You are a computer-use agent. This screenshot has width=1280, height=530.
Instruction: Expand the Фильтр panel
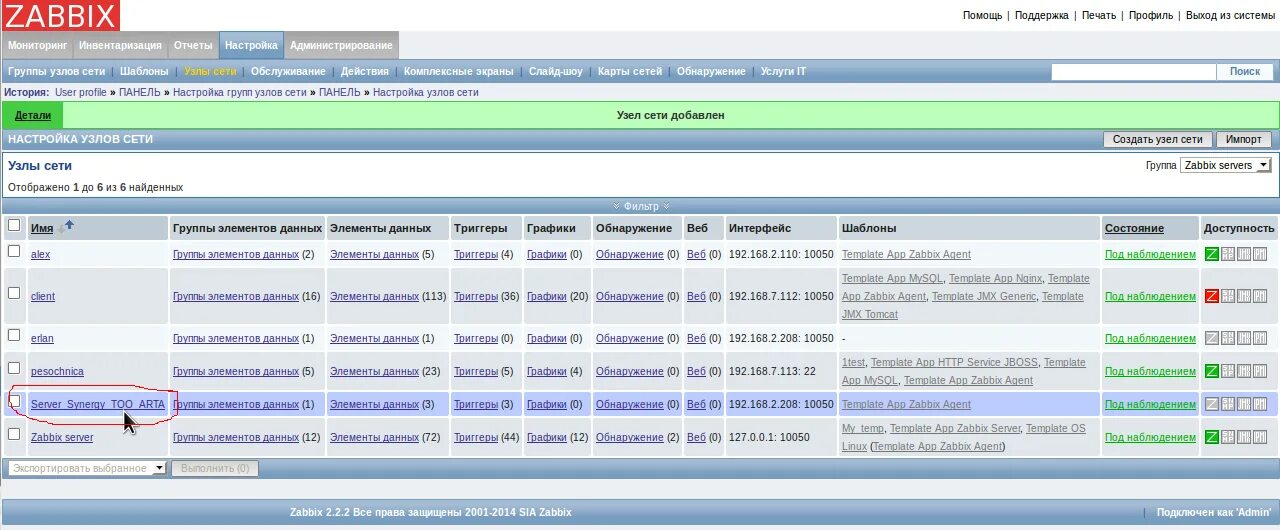coord(641,206)
